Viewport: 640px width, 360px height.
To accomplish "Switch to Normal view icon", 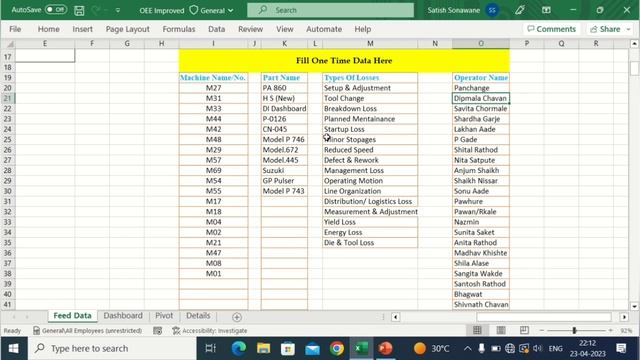I will pyautogui.click(x=477, y=330).
